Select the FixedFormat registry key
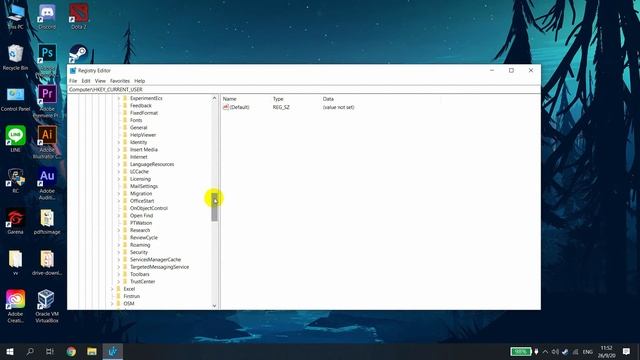The image size is (640, 360). pyautogui.click(x=144, y=113)
